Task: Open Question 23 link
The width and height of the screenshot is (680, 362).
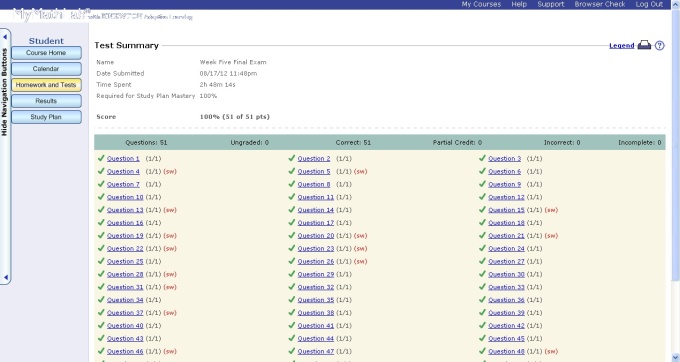Action: [316, 249]
